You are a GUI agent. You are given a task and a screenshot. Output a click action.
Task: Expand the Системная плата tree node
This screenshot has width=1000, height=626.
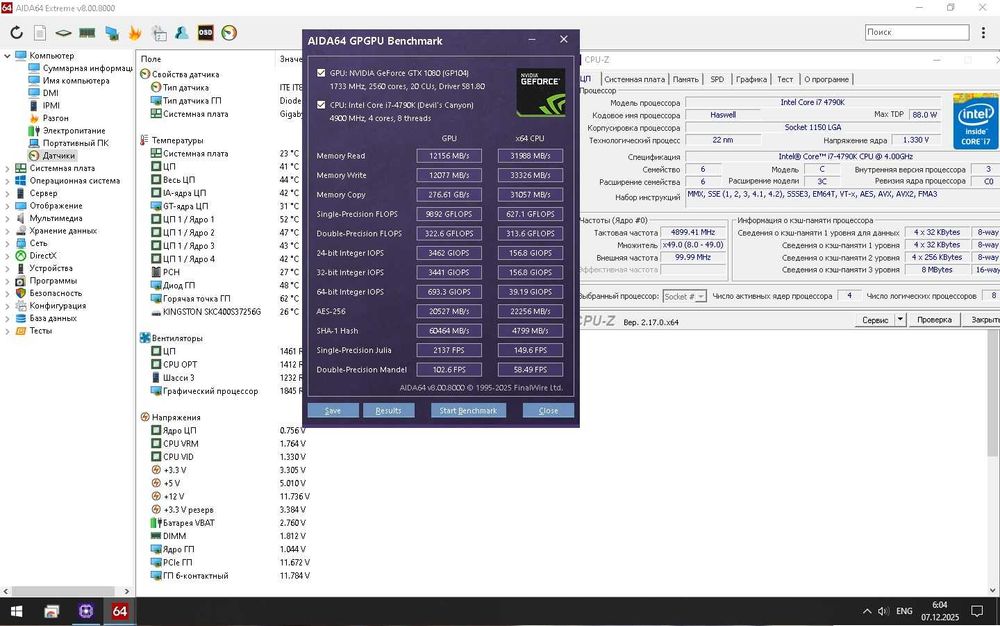(x=7, y=168)
